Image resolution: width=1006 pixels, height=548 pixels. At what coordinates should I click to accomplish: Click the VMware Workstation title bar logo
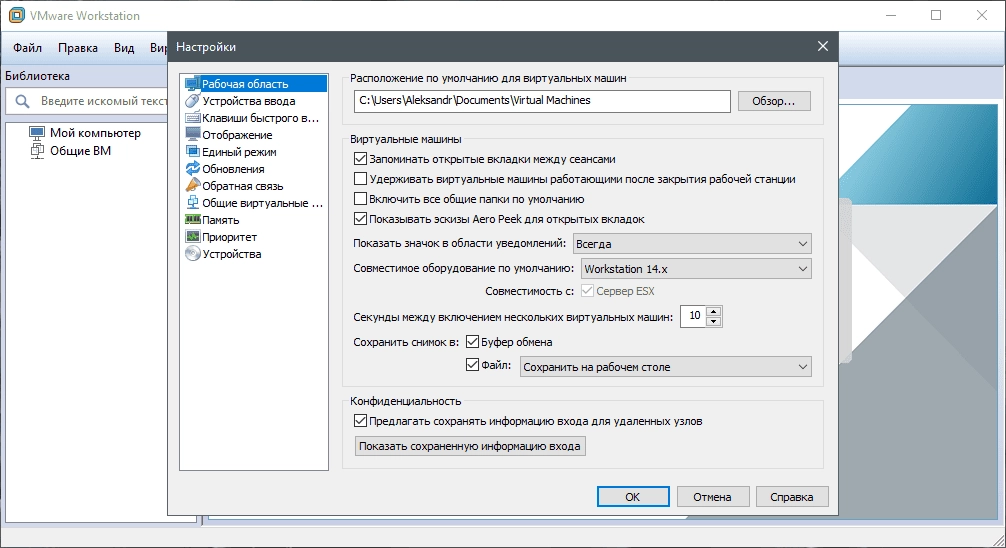click(17, 15)
